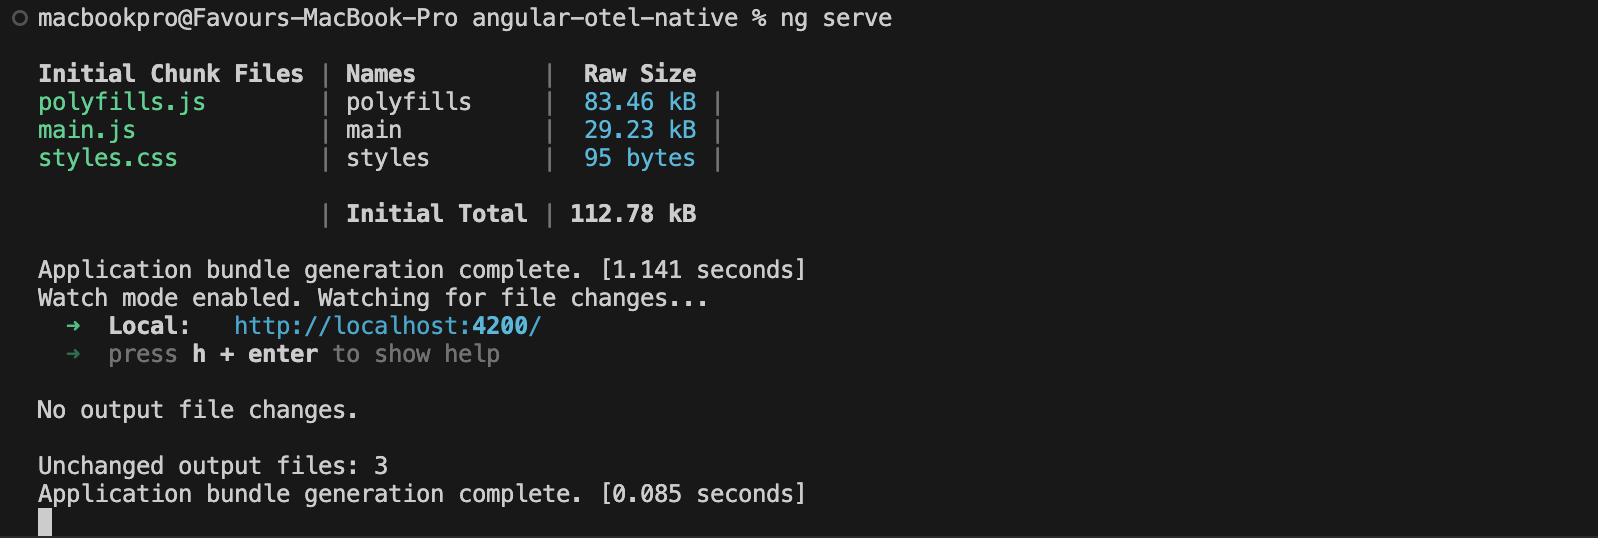Click the 95 bytes size value
Screen dimensions: 1598x538
click(x=640, y=158)
